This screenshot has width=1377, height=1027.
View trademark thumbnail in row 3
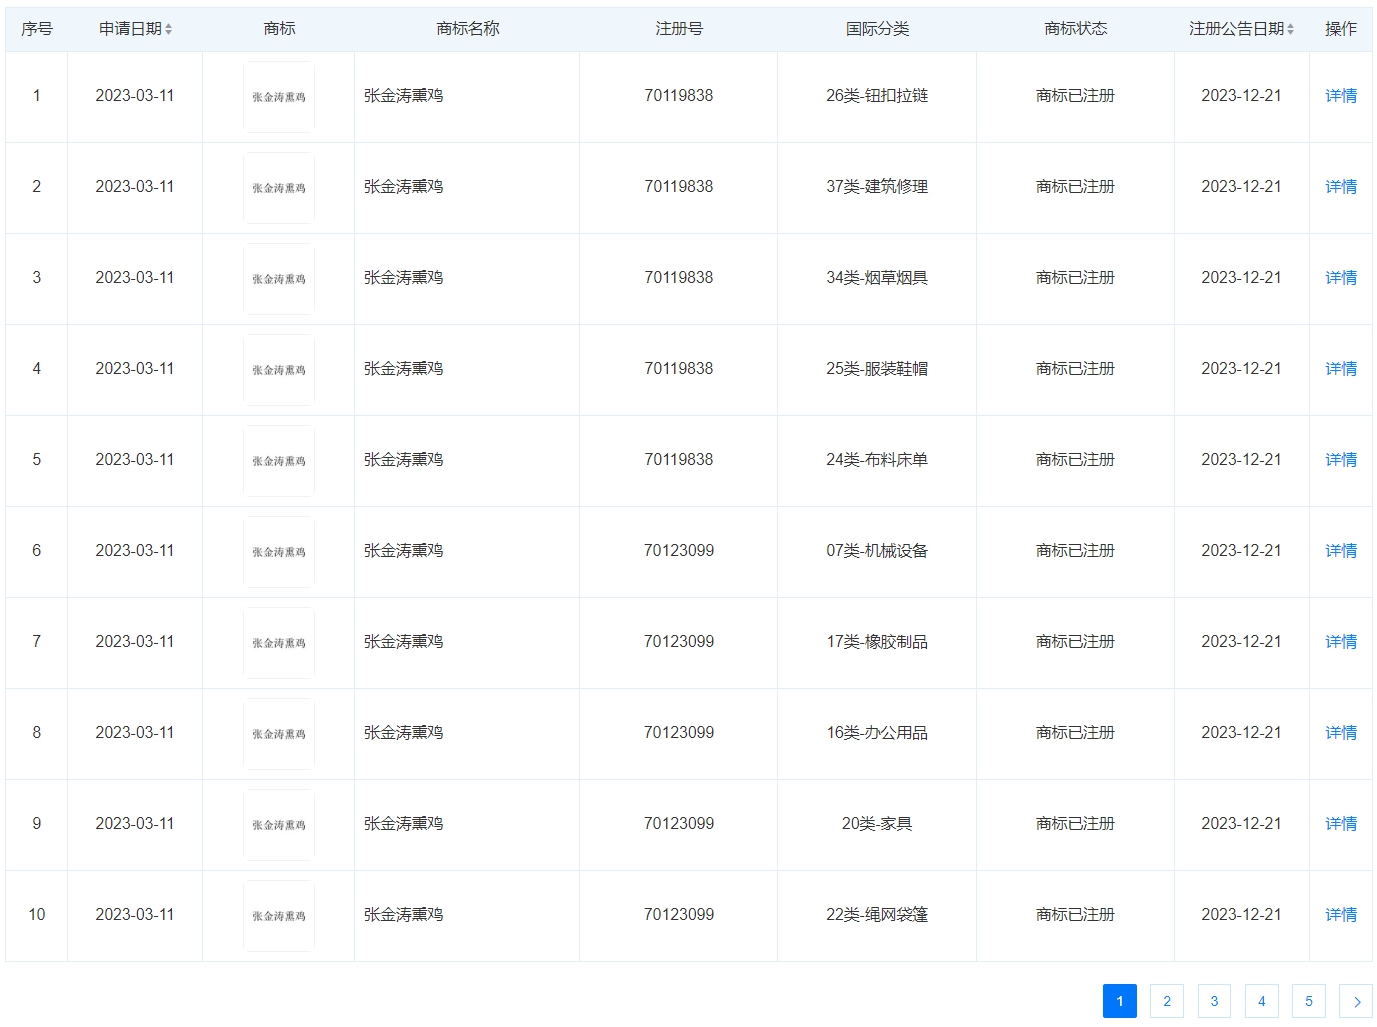click(279, 279)
